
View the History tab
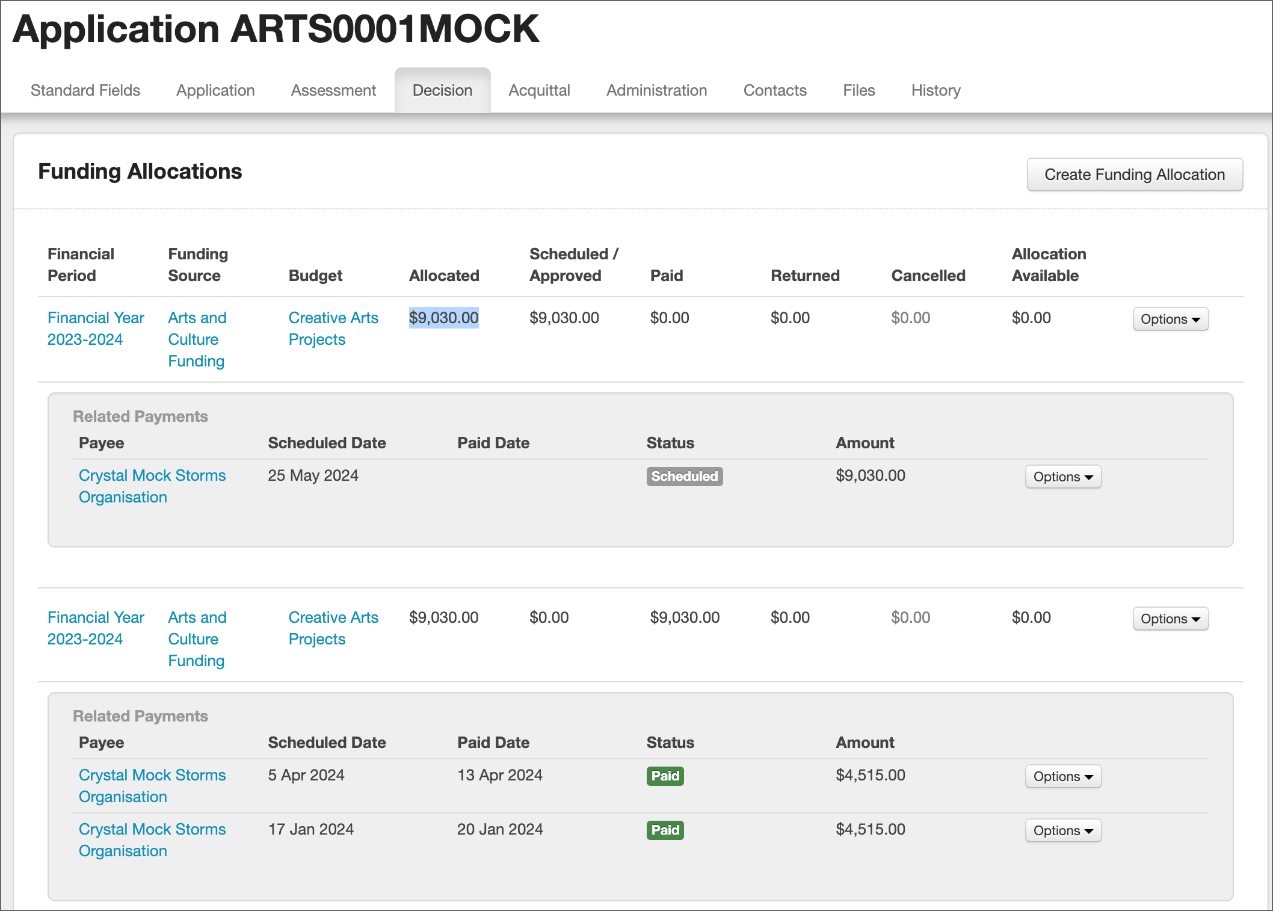click(935, 90)
